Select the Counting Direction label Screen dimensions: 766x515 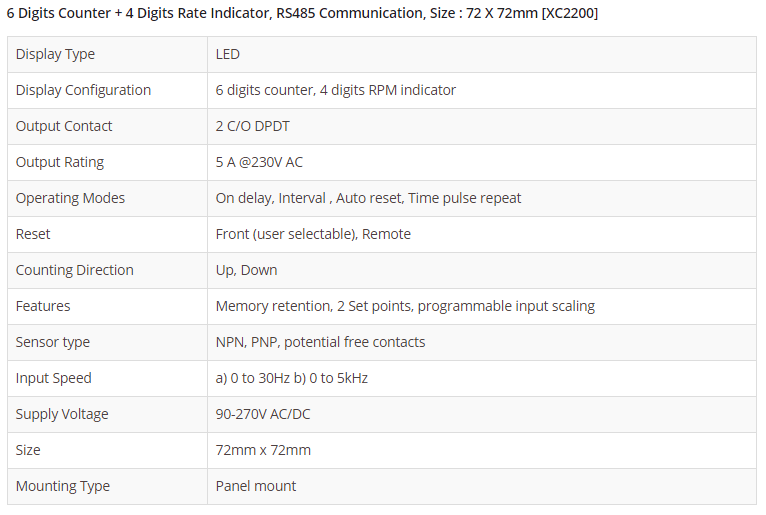[74, 270]
